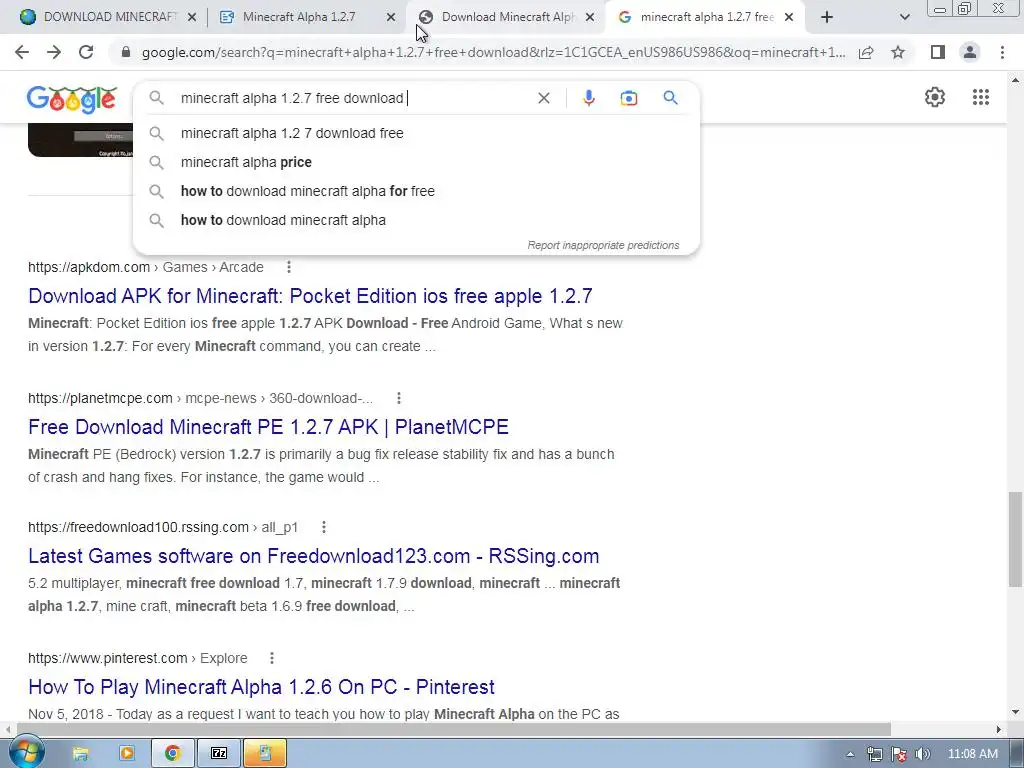1024x768 pixels.
Task: Close the Download Minecraft Alph tab
Action: coord(590,18)
